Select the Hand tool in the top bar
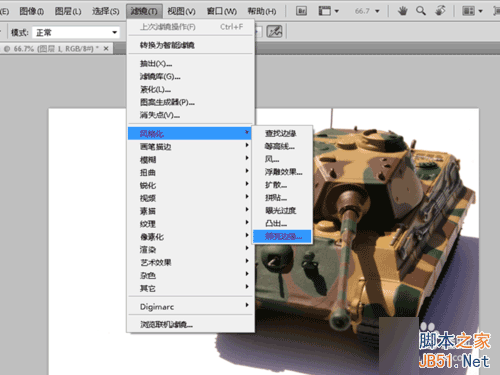This screenshot has height=375, width=500. click(x=403, y=11)
